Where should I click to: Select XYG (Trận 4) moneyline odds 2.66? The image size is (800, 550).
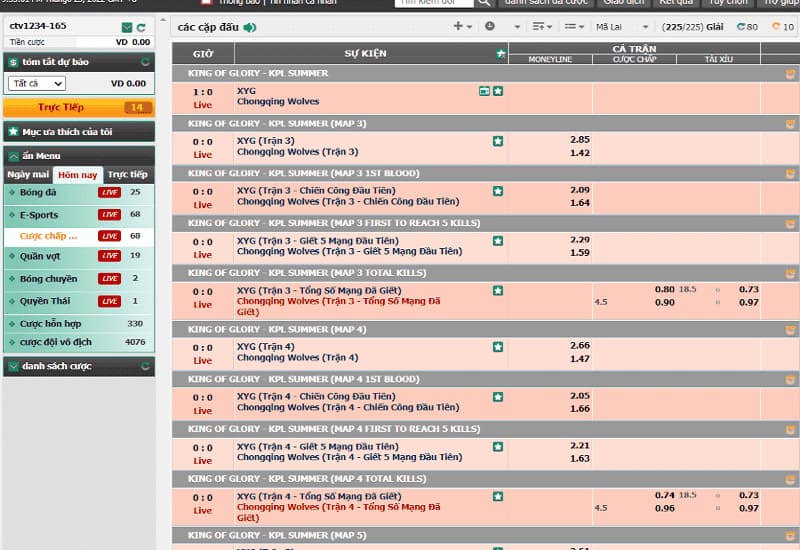(x=580, y=345)
